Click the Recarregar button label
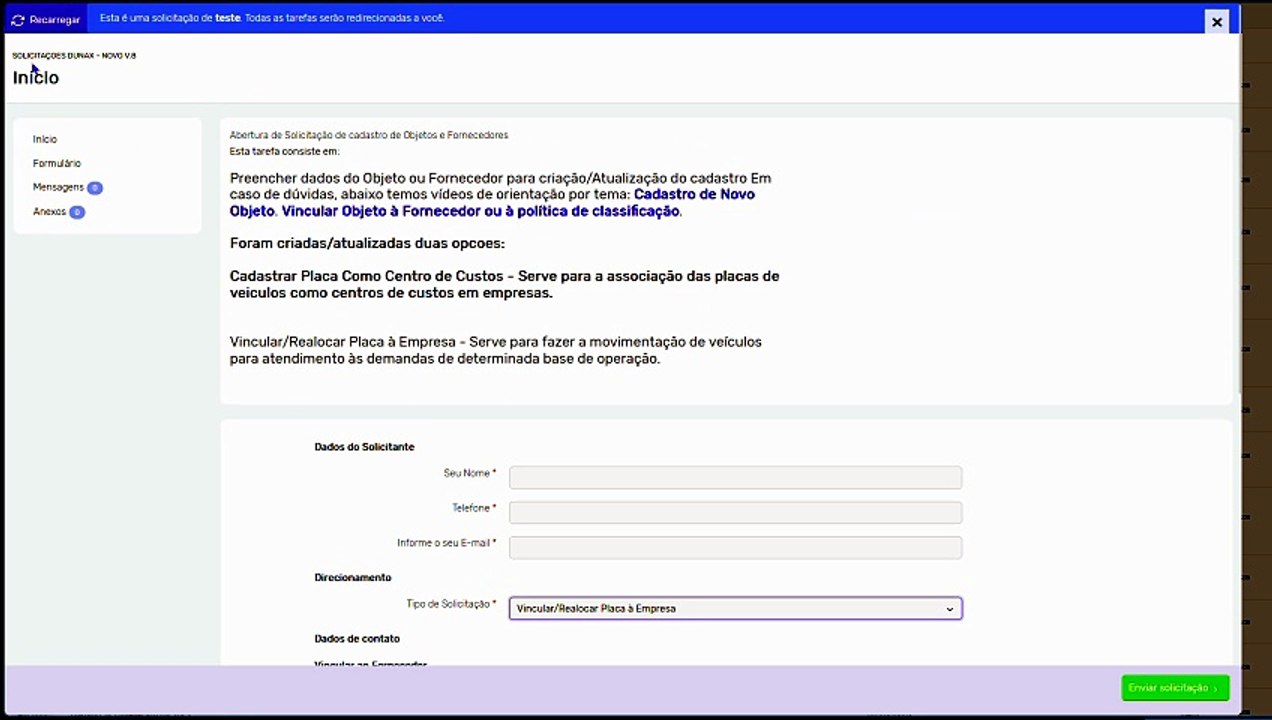This screenshot has height=720, width=1272. point(55,20)
